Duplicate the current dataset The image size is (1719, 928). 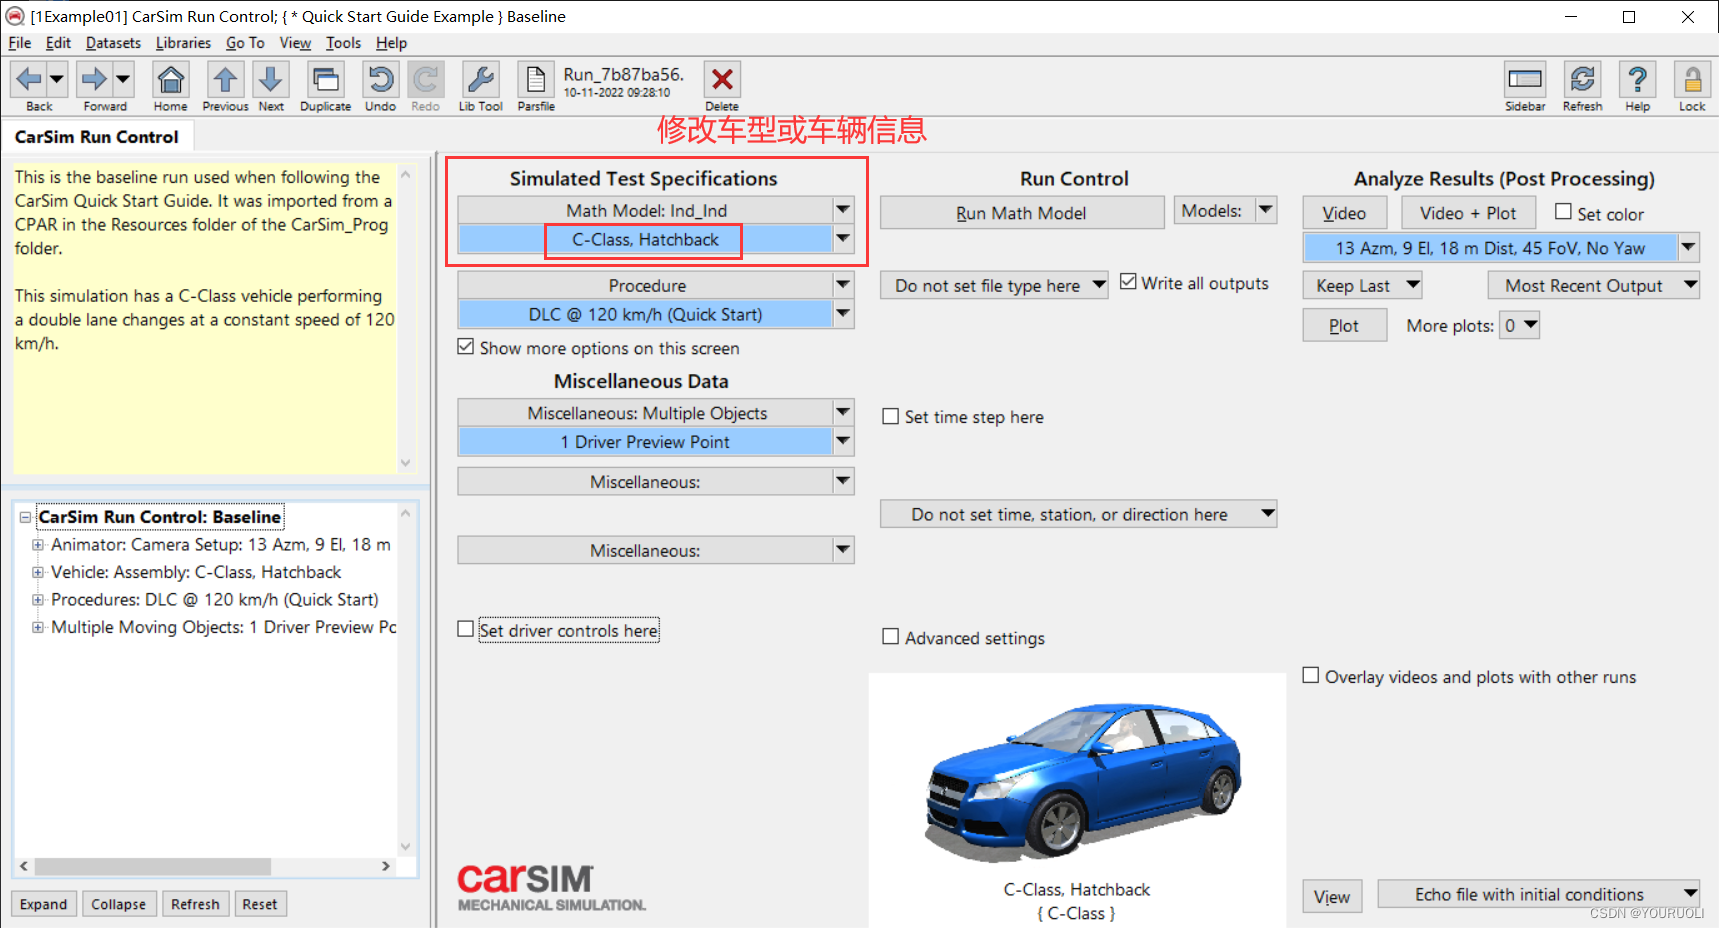(x=324, y=80)
